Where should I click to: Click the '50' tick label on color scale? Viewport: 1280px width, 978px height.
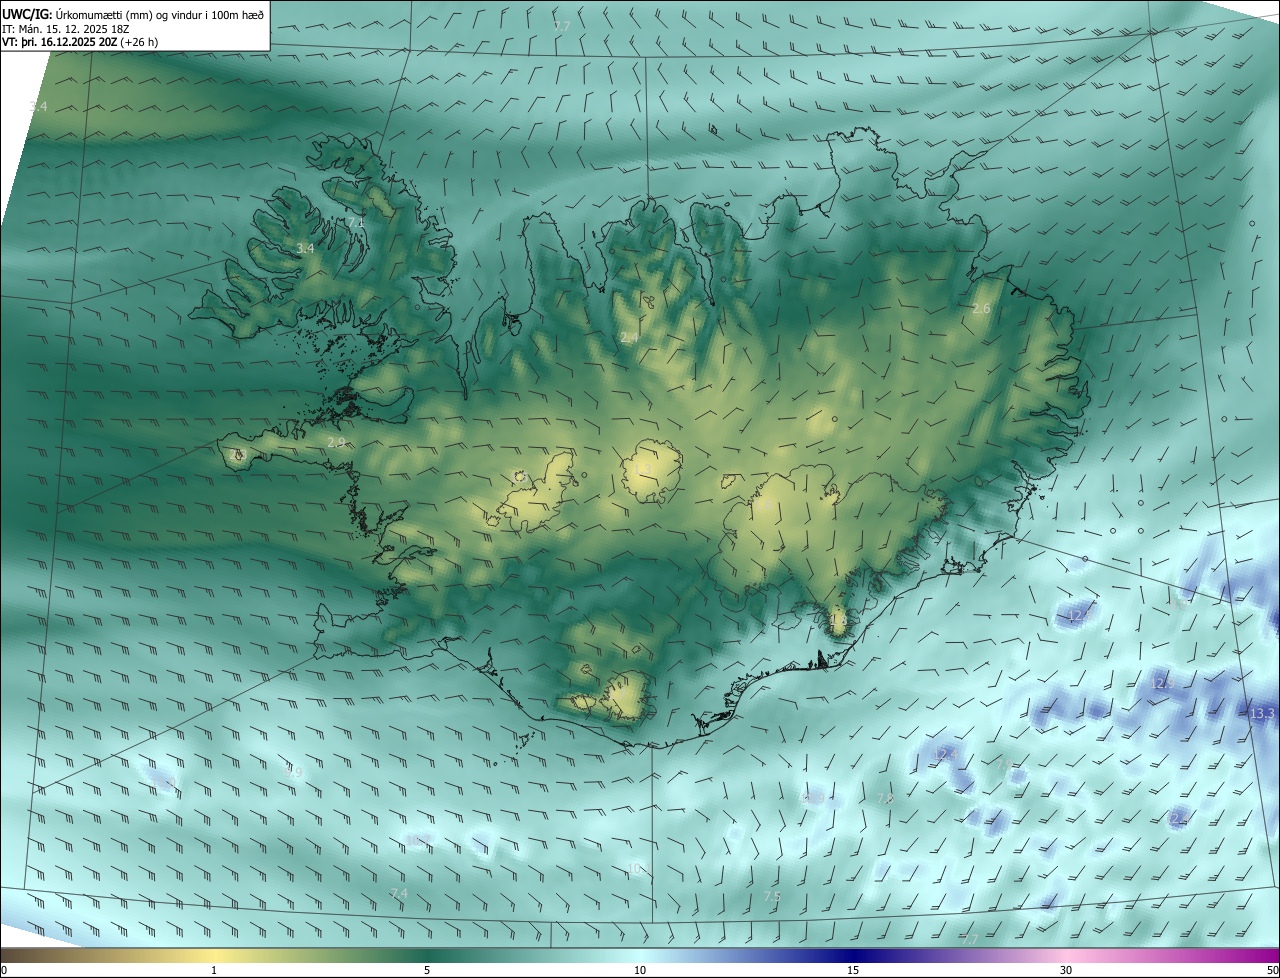[x=1272, y=970]
